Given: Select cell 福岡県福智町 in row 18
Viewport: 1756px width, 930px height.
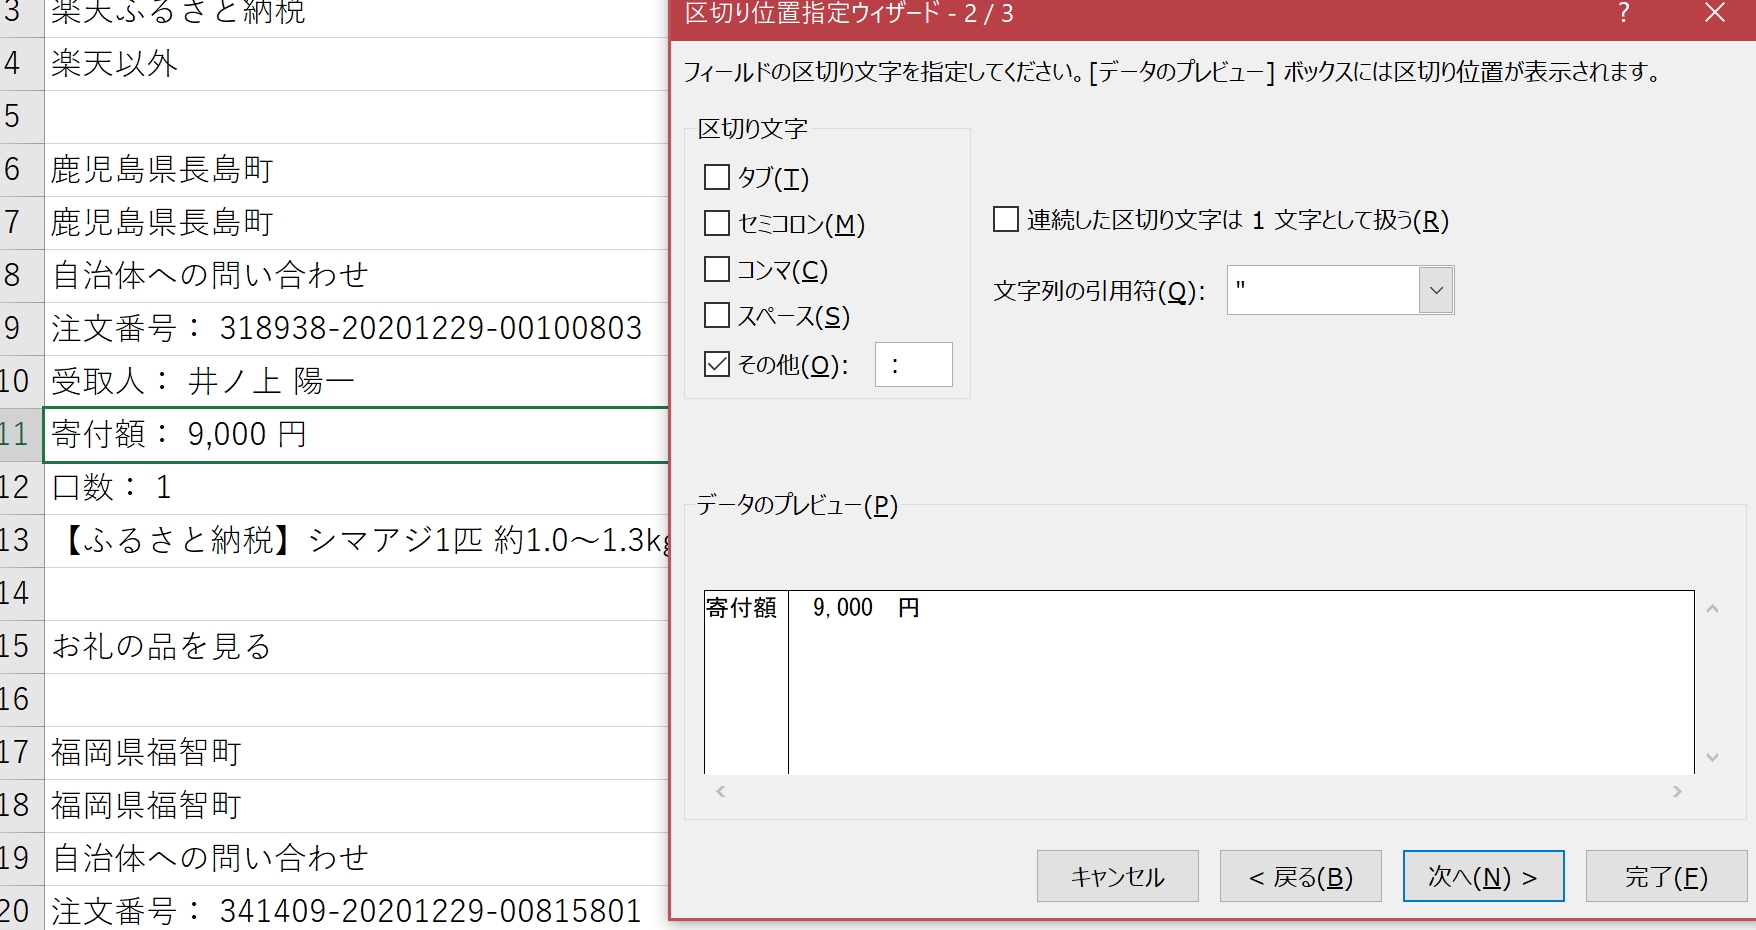Looking at the screenshot, I should point(356,806).
